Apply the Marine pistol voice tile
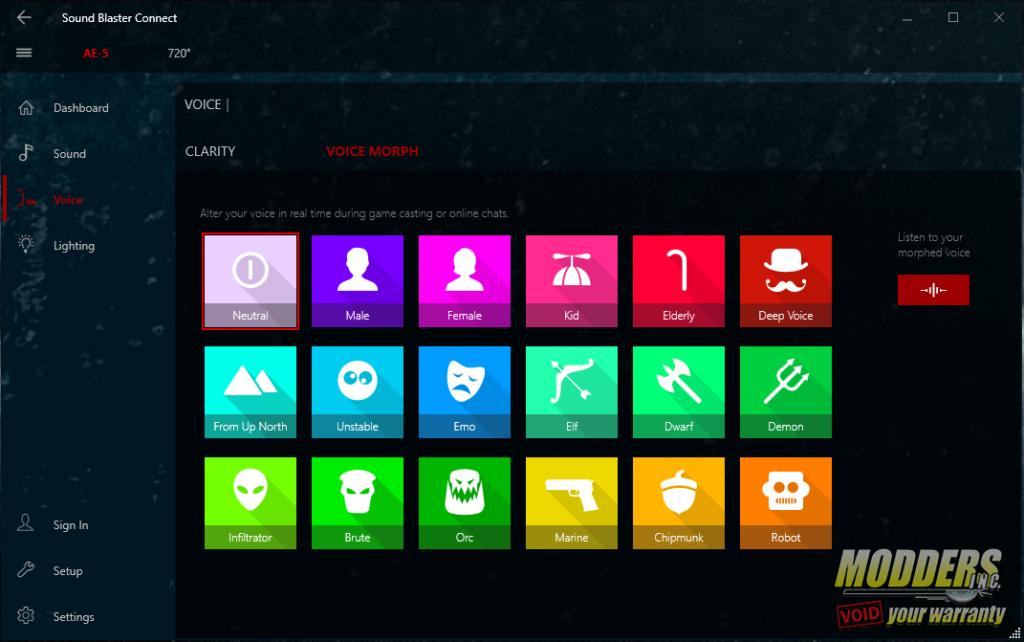The height and width of the screenshot is (642, 1024). (x=571, y=503)
